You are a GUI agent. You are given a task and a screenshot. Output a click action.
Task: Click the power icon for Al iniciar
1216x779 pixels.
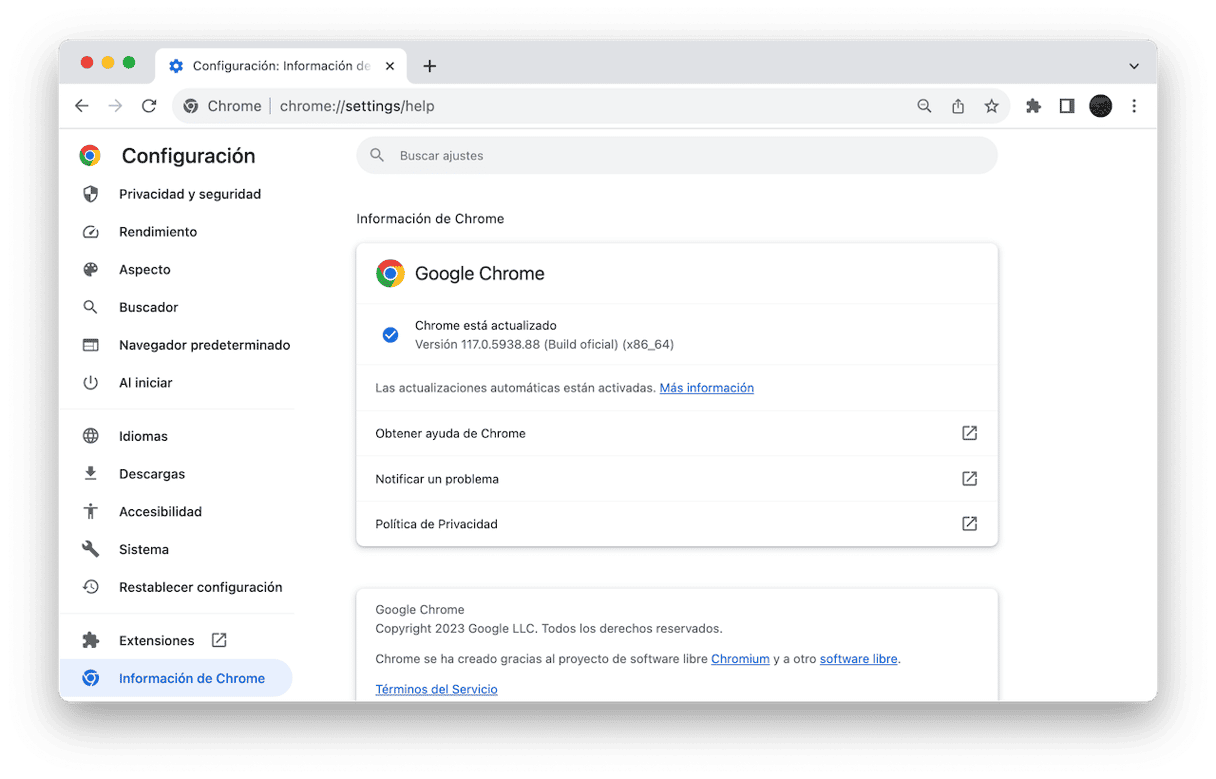91,383
